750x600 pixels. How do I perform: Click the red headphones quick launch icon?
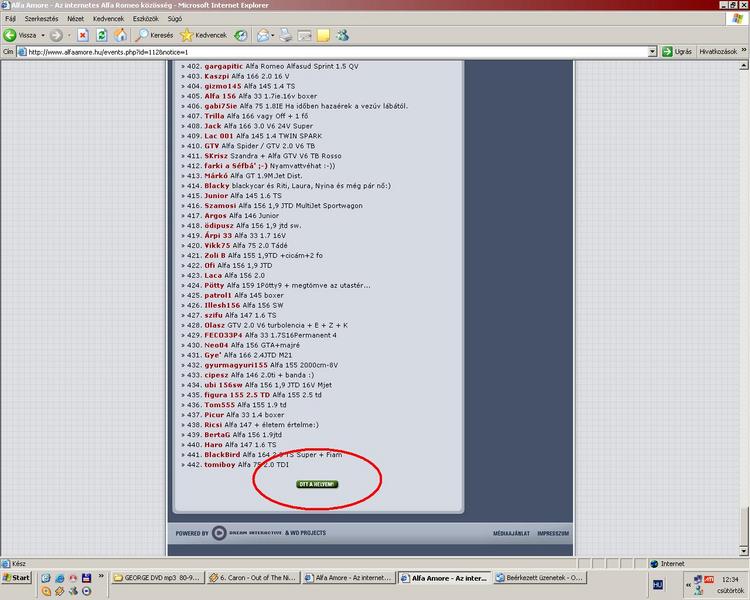tap(73, 578)
